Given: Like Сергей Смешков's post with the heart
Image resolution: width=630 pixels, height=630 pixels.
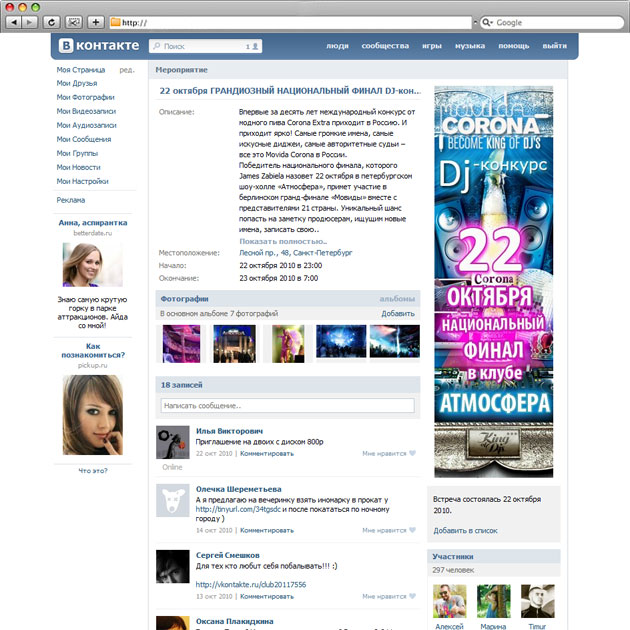Looking at the screenshot, I should pyautogui.click(x=412, y=596).
